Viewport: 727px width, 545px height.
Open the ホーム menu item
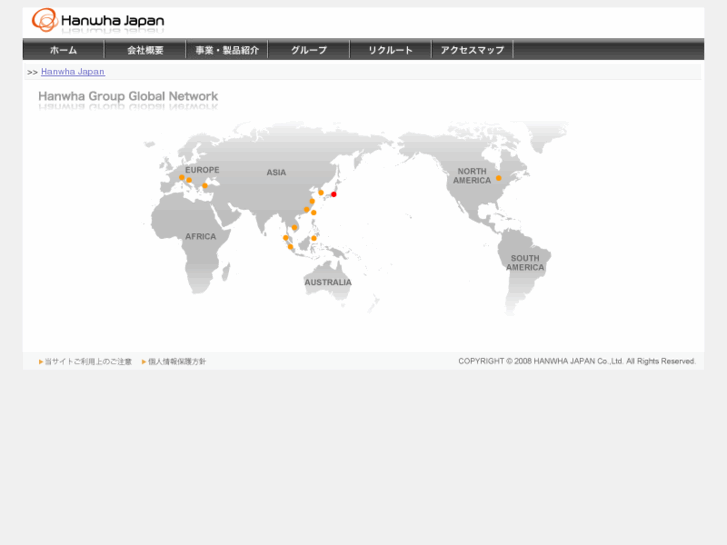pos(64,50)
